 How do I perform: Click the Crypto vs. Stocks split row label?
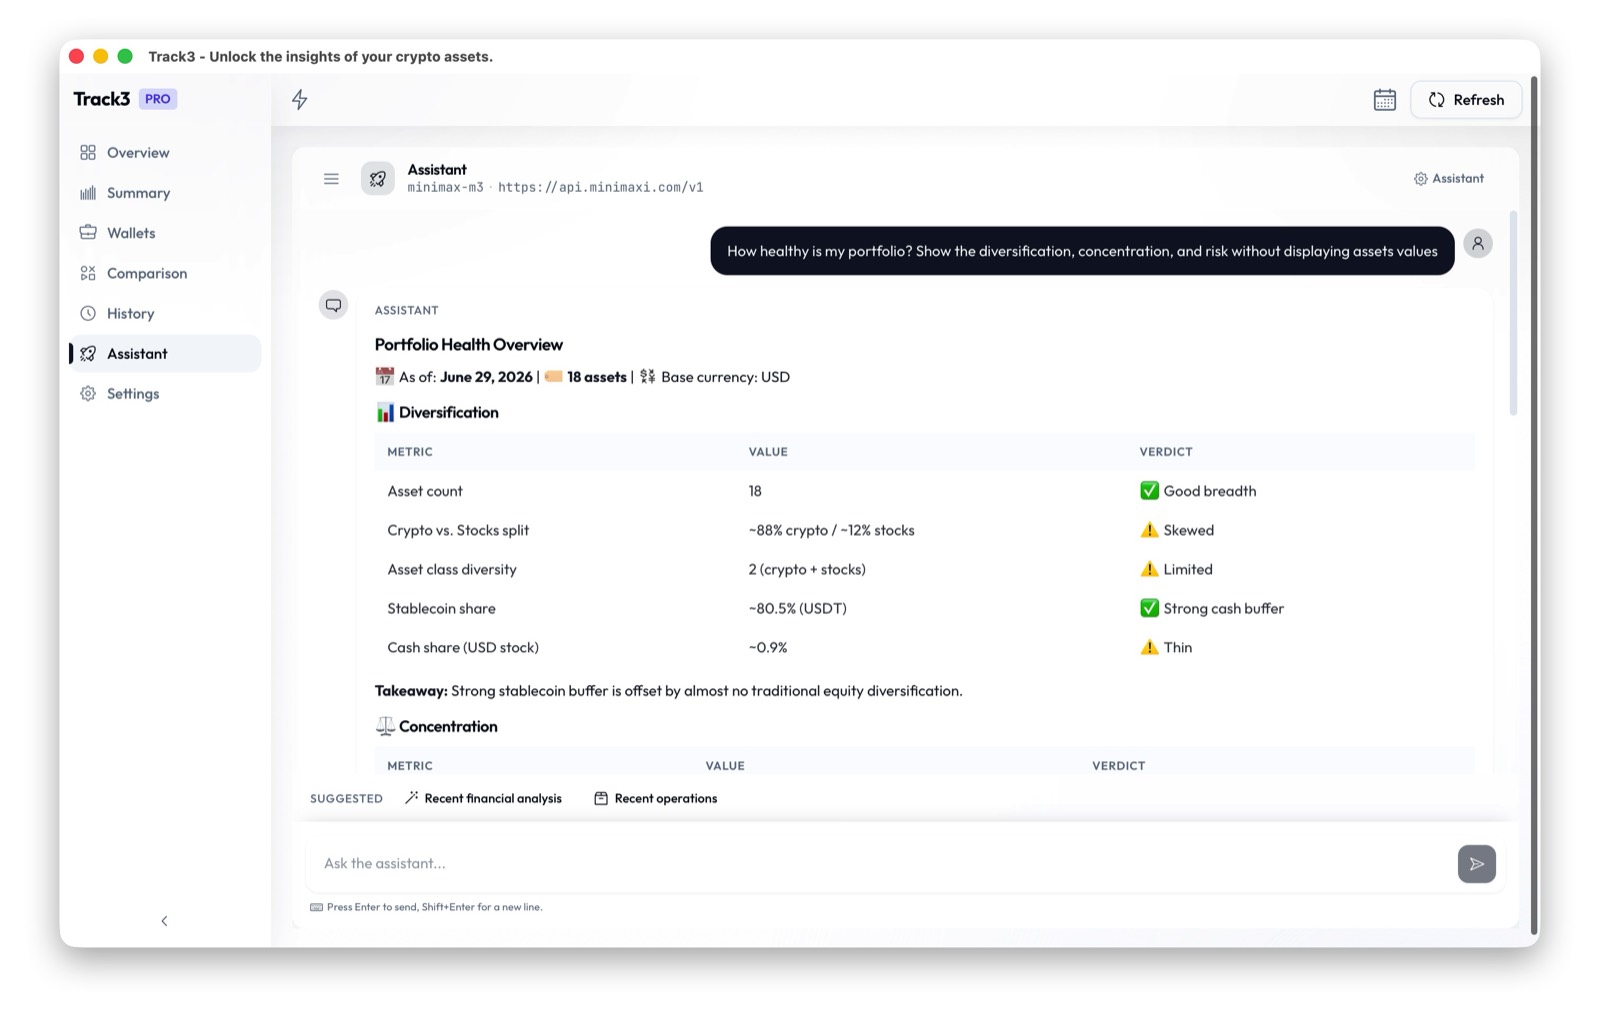pyautogui.click(x=458, y=530)
